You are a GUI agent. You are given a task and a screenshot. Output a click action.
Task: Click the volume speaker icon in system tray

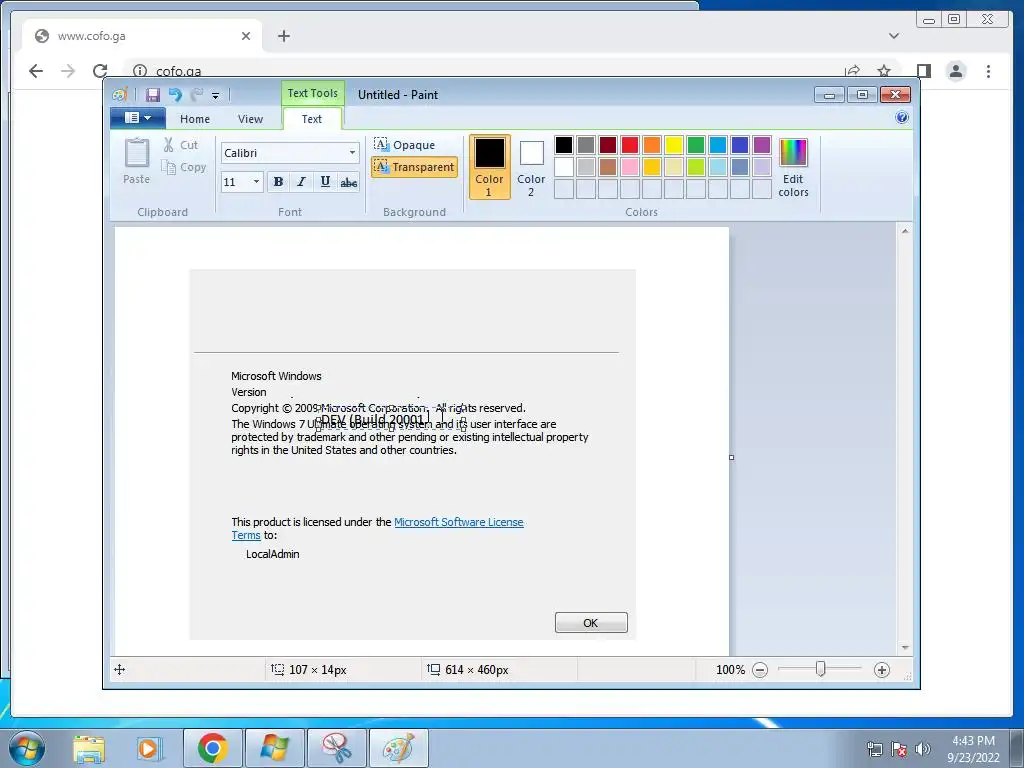923,748
